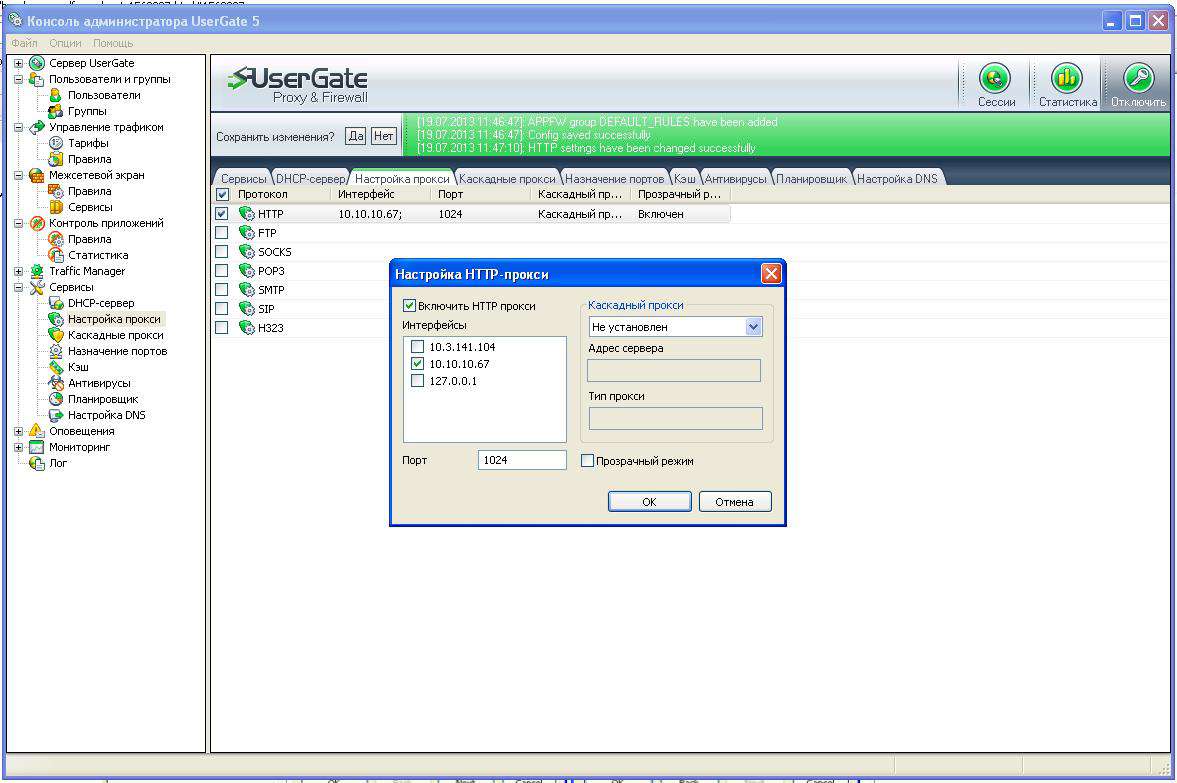Click the HTTP protocol row icon
The height and width of the screenshot is (783, 1177).
[246, 214]
